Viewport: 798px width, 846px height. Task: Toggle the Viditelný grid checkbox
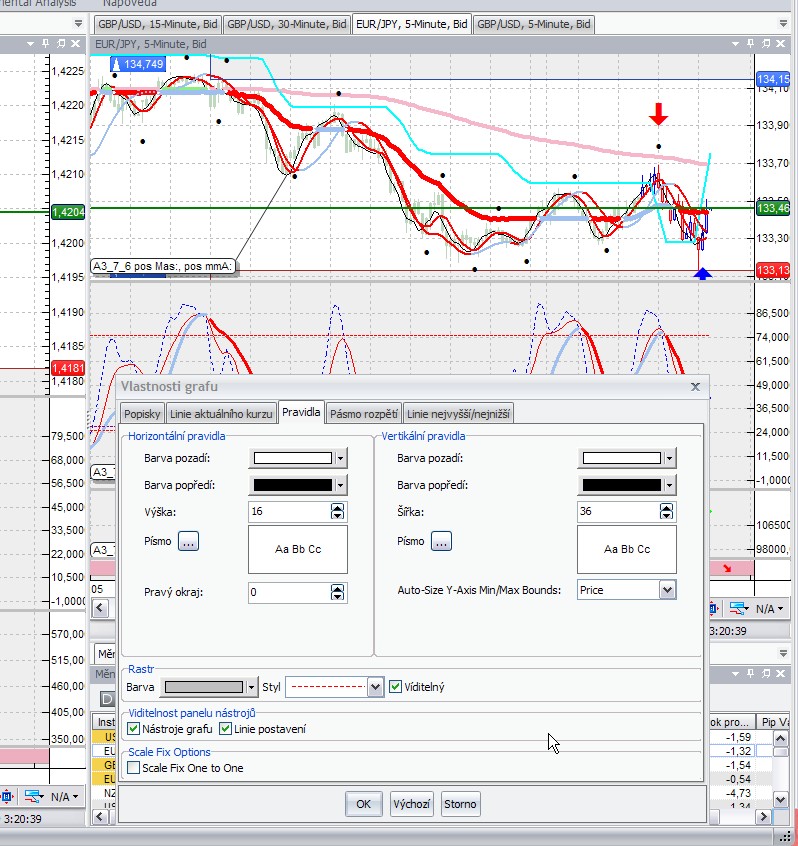[x=396, y=687]
